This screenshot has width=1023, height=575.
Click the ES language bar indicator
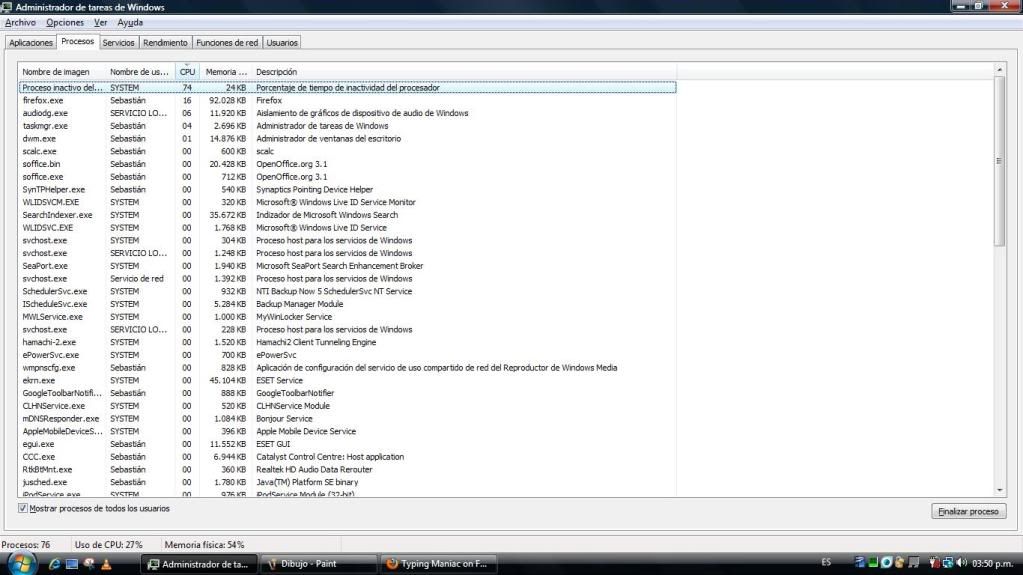click(x=826, y=563)
